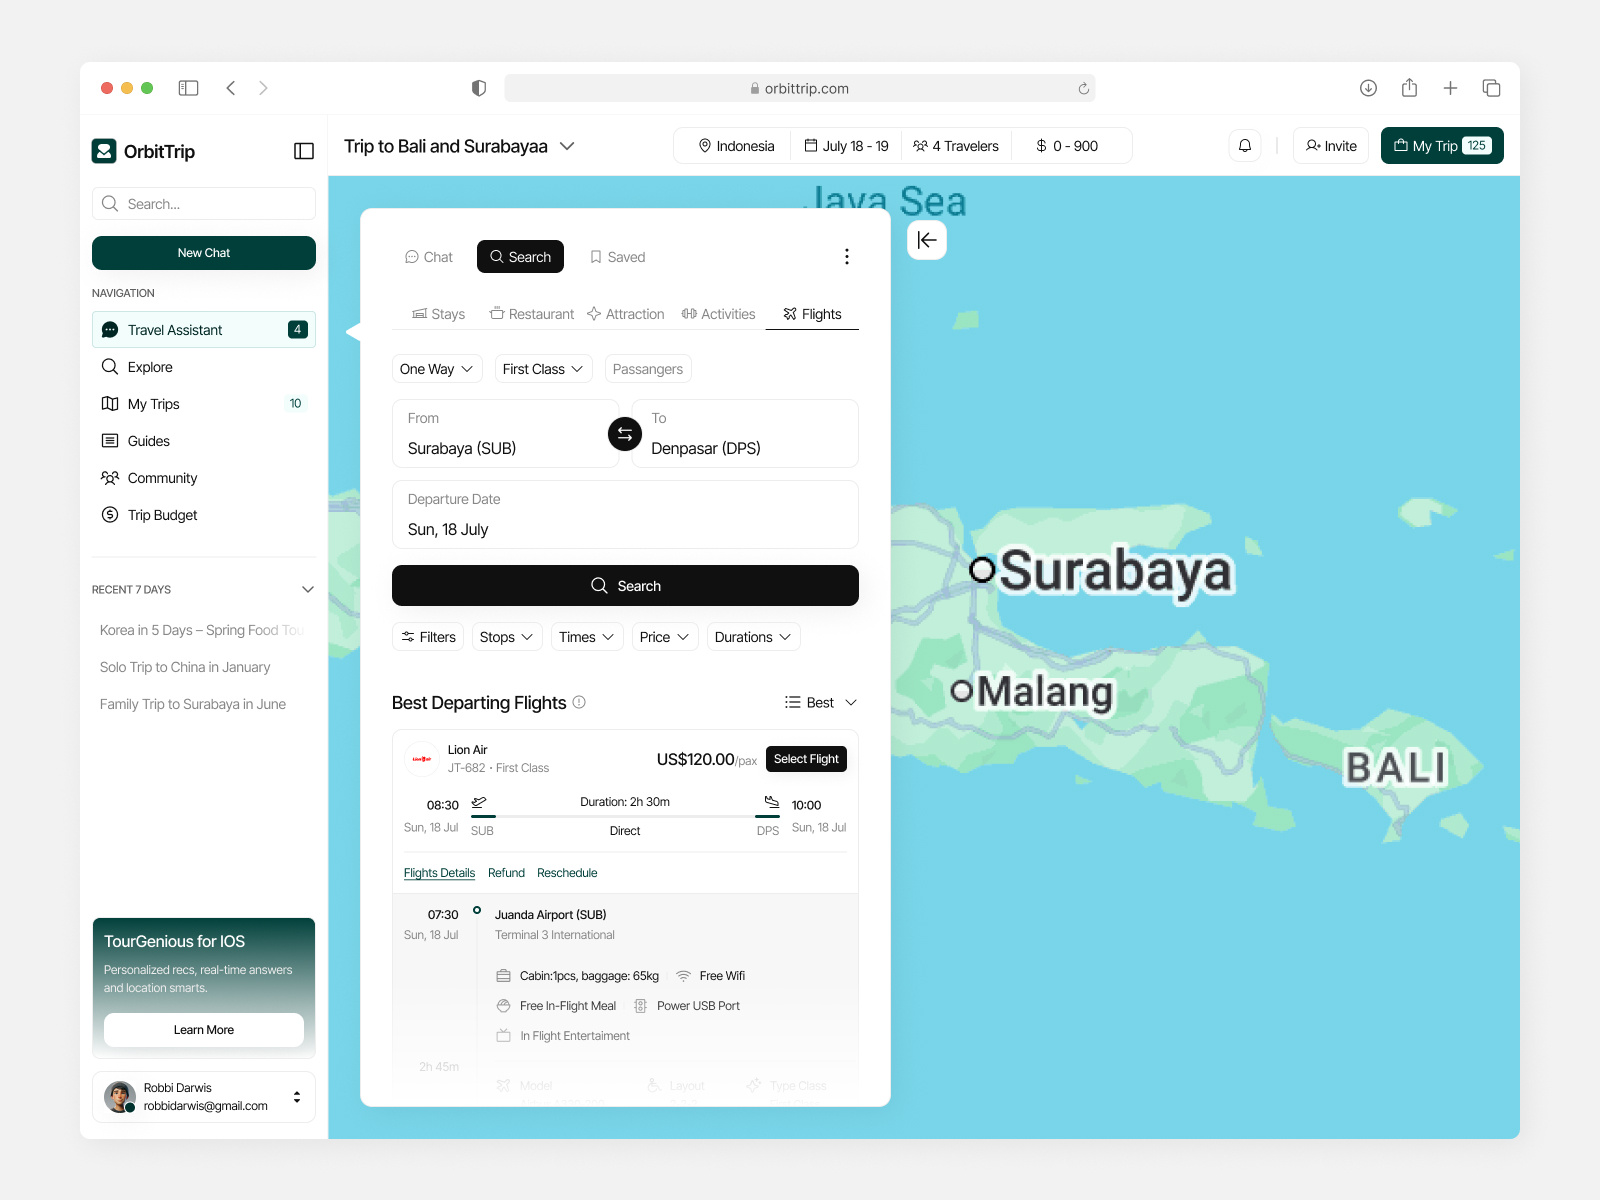
Task: Click the Lion Air airline logo
Action: coord(422,759)
